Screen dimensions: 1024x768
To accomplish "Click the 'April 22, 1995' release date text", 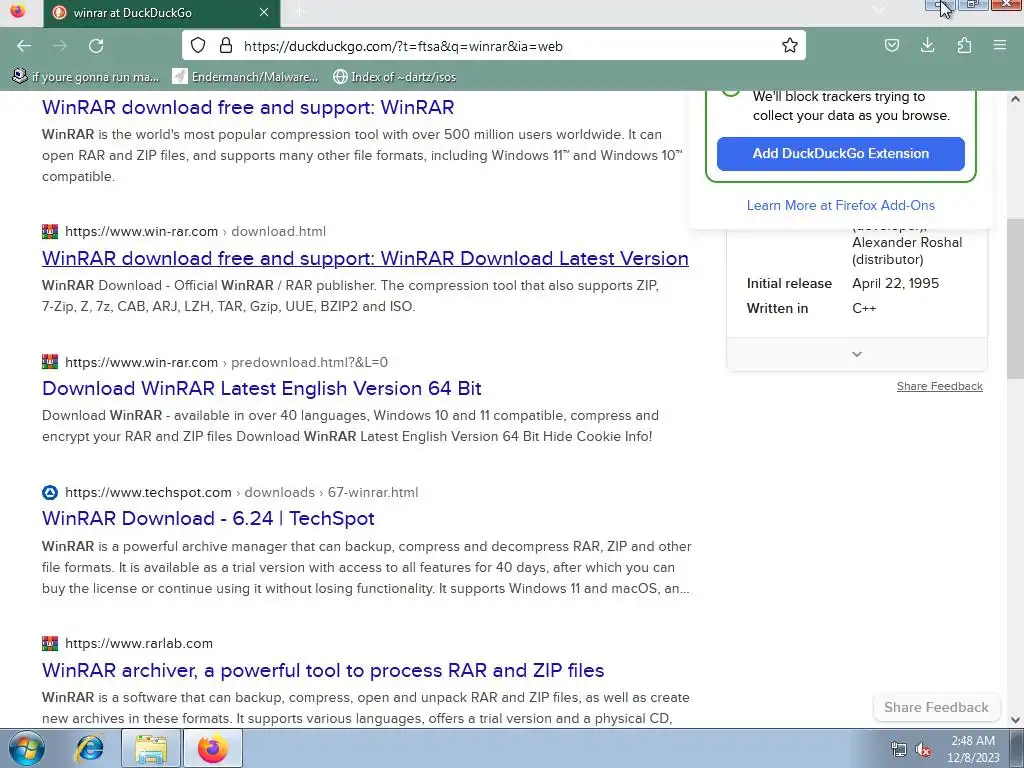I will click(x=895, y=283).
